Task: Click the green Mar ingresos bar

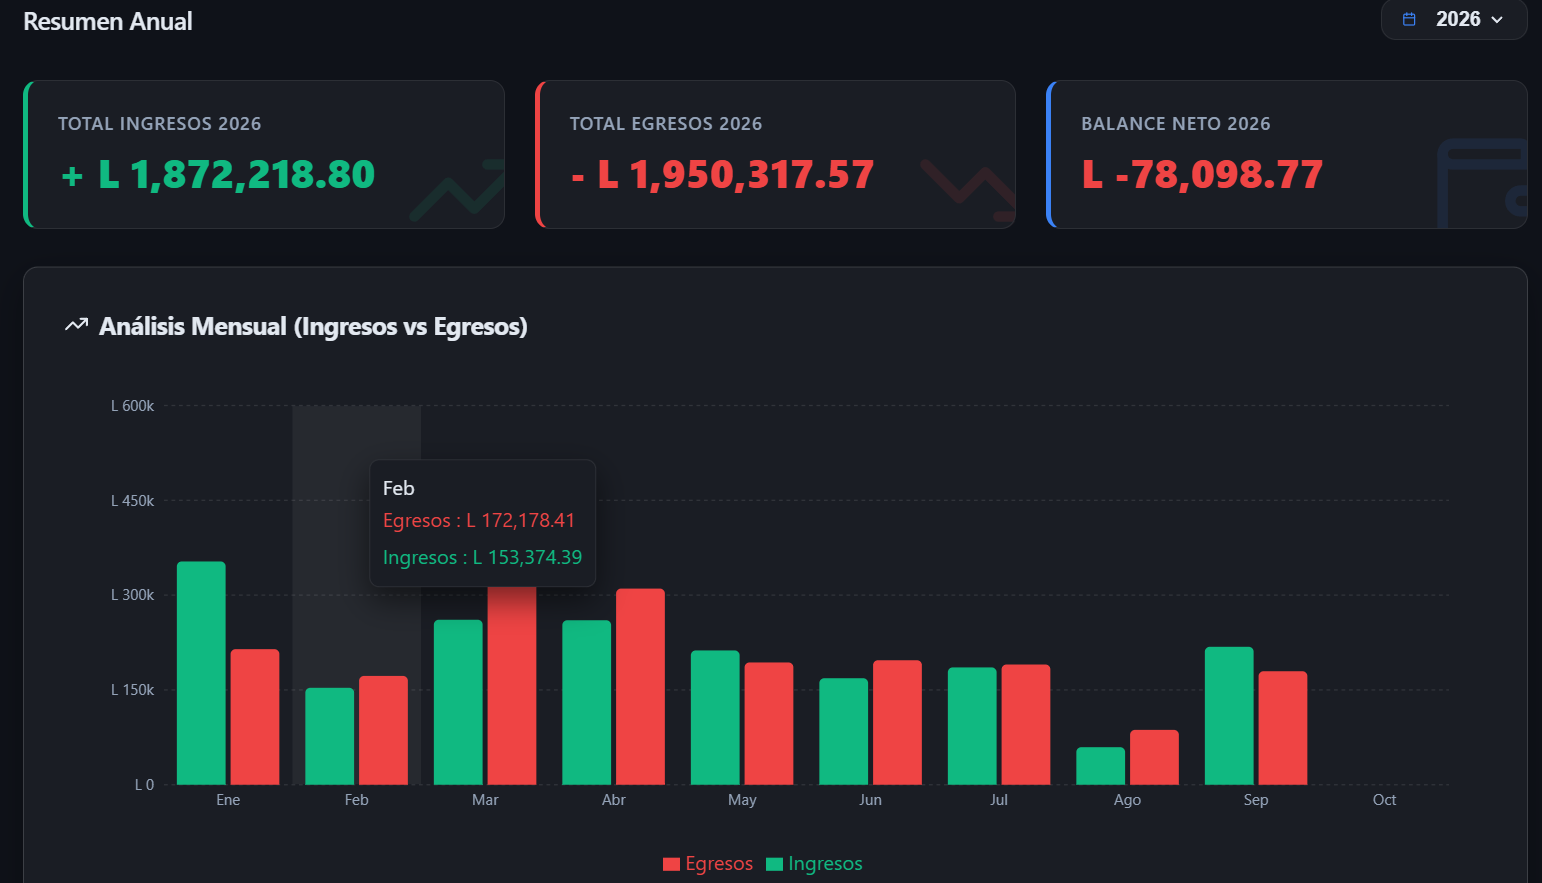Action: (x=458, y=702)
